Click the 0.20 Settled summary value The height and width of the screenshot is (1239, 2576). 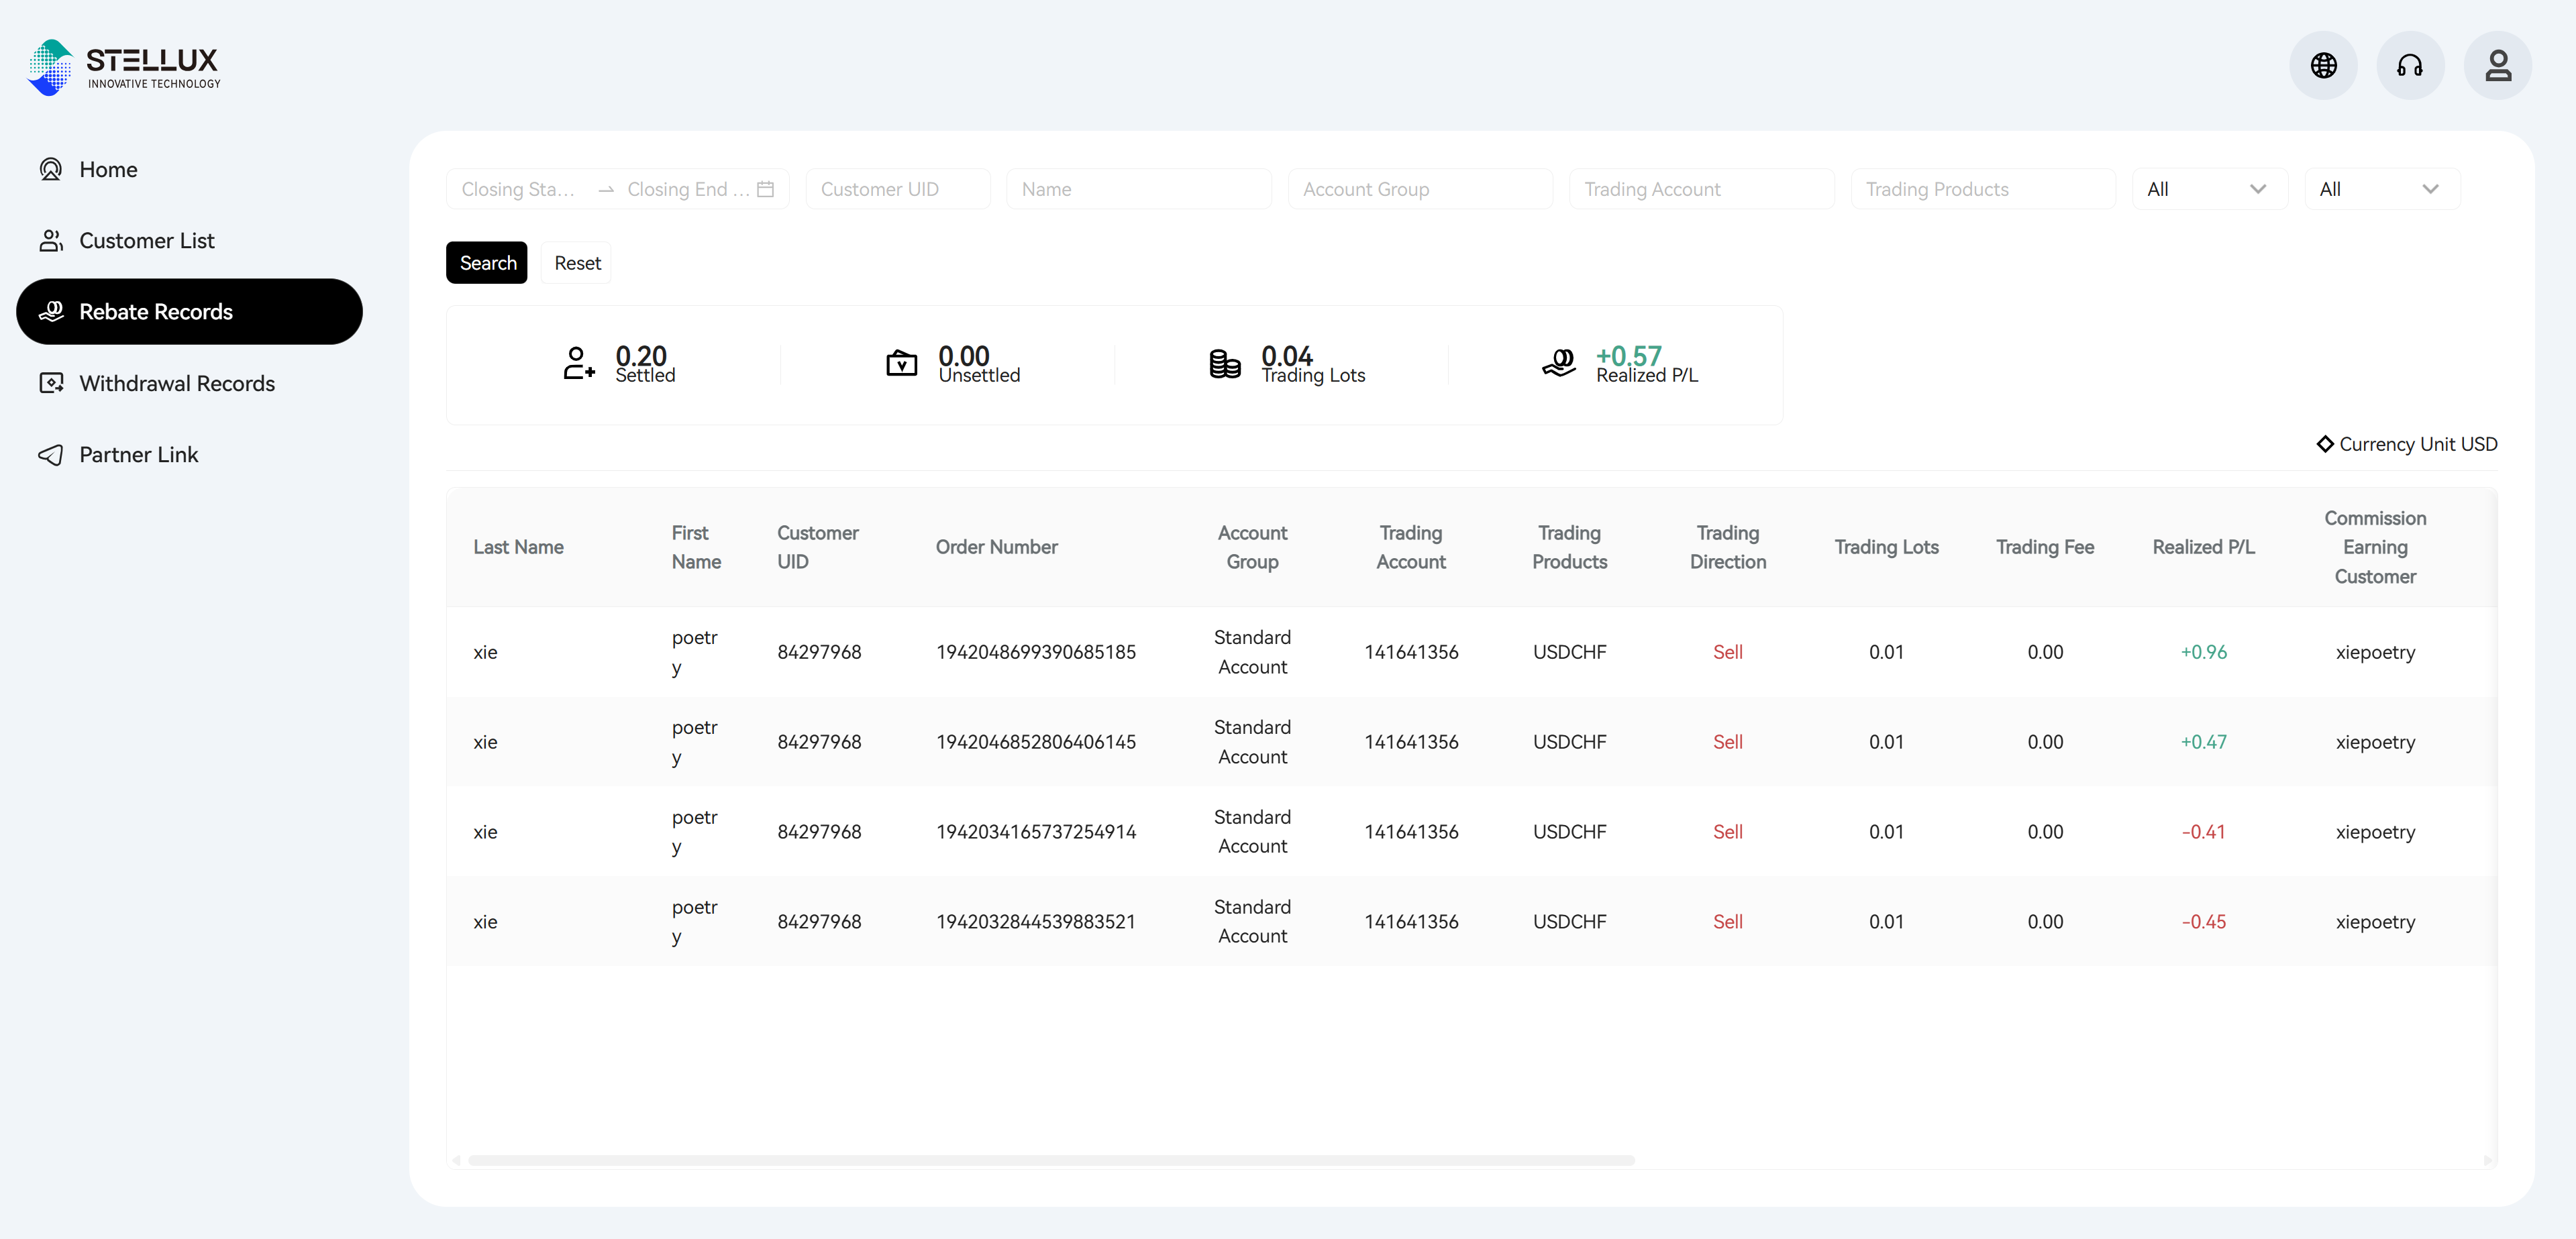641,355
